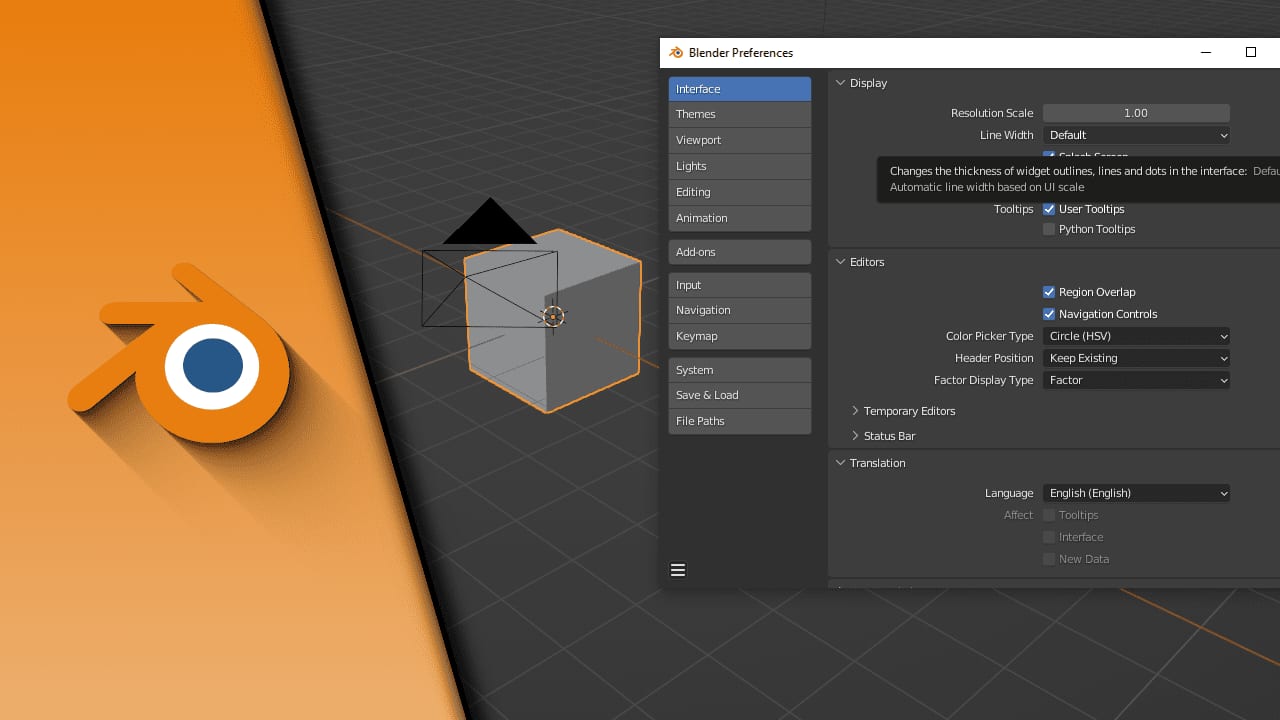Toggle the User Tooltips checkbox
Screen dimensions: 1280x720
(1049, 209)
